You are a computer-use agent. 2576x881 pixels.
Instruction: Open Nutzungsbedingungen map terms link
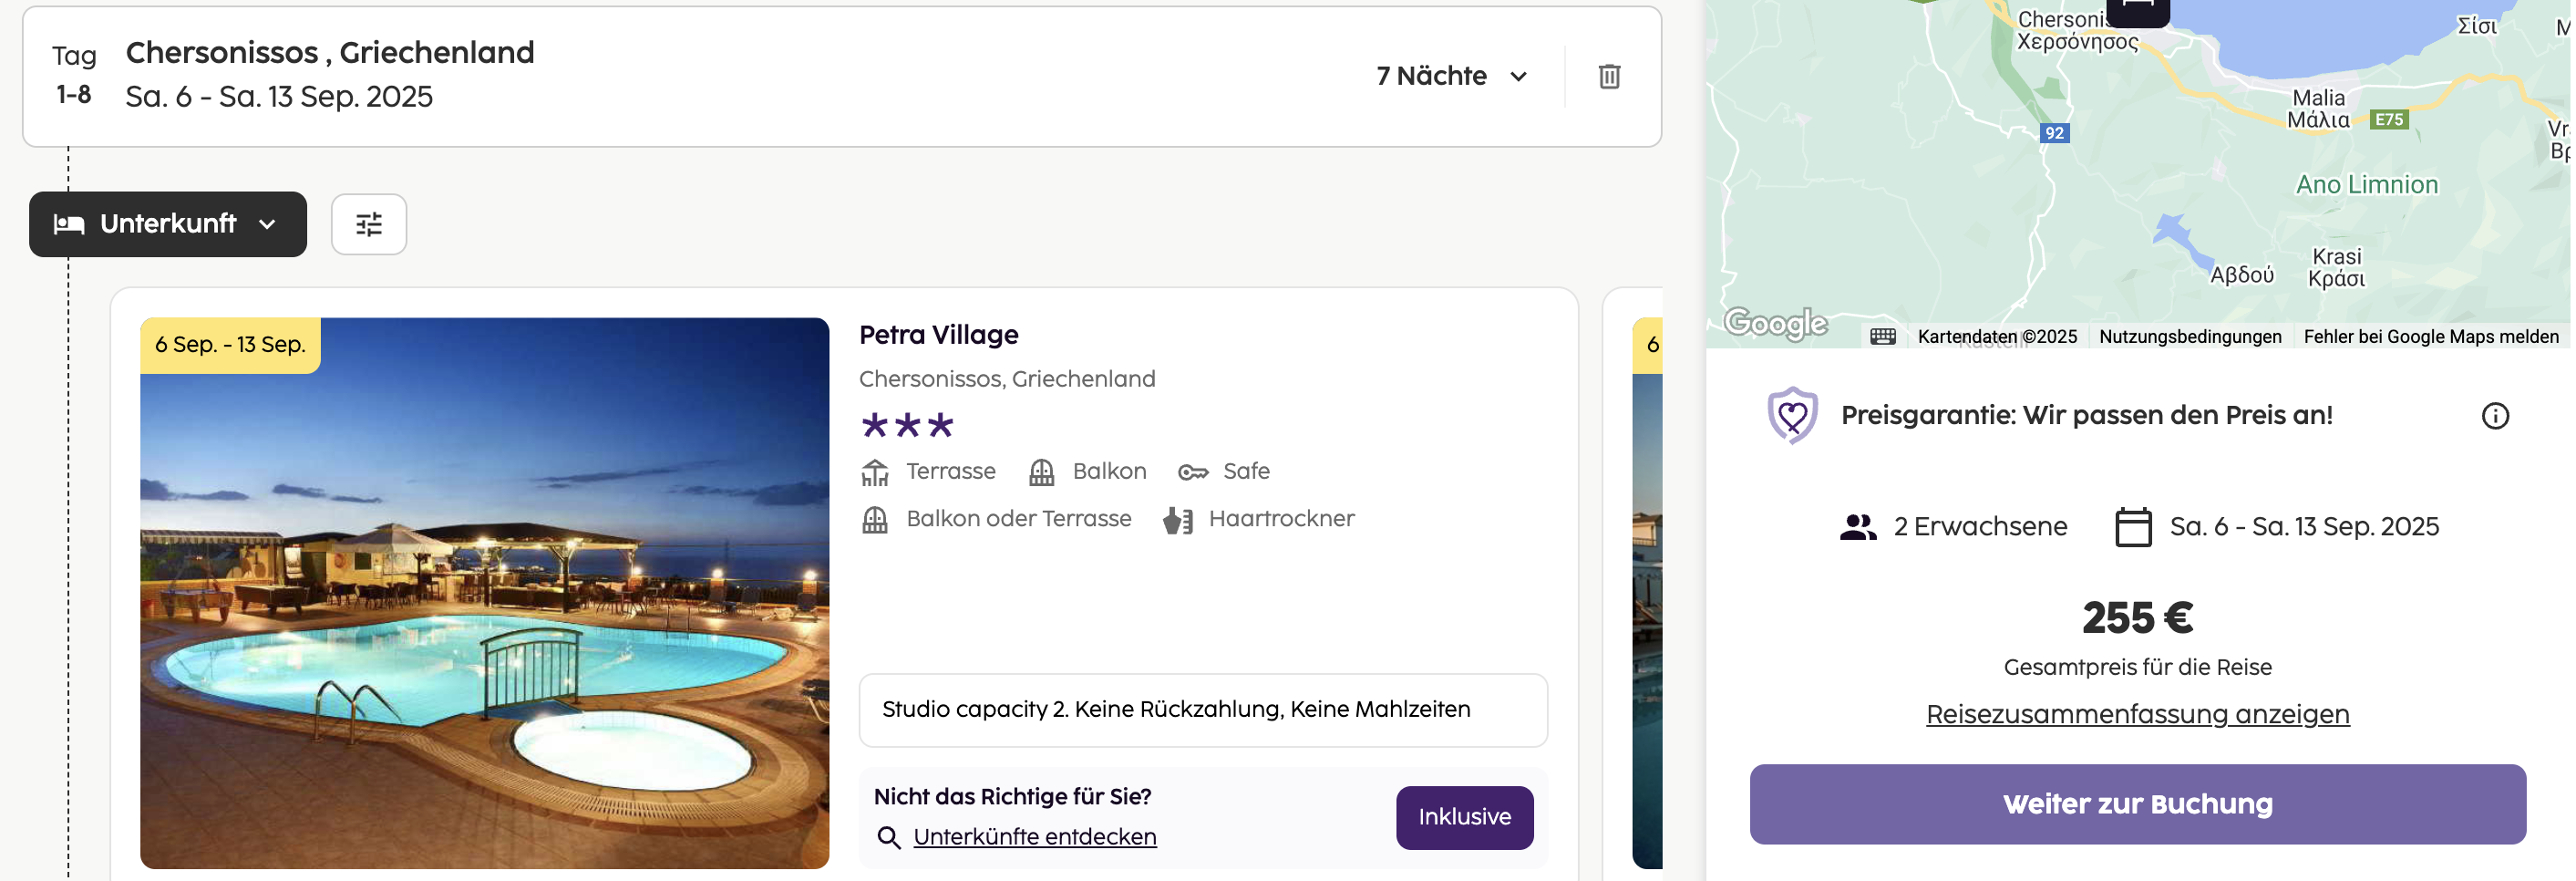tap(2189, 337)
